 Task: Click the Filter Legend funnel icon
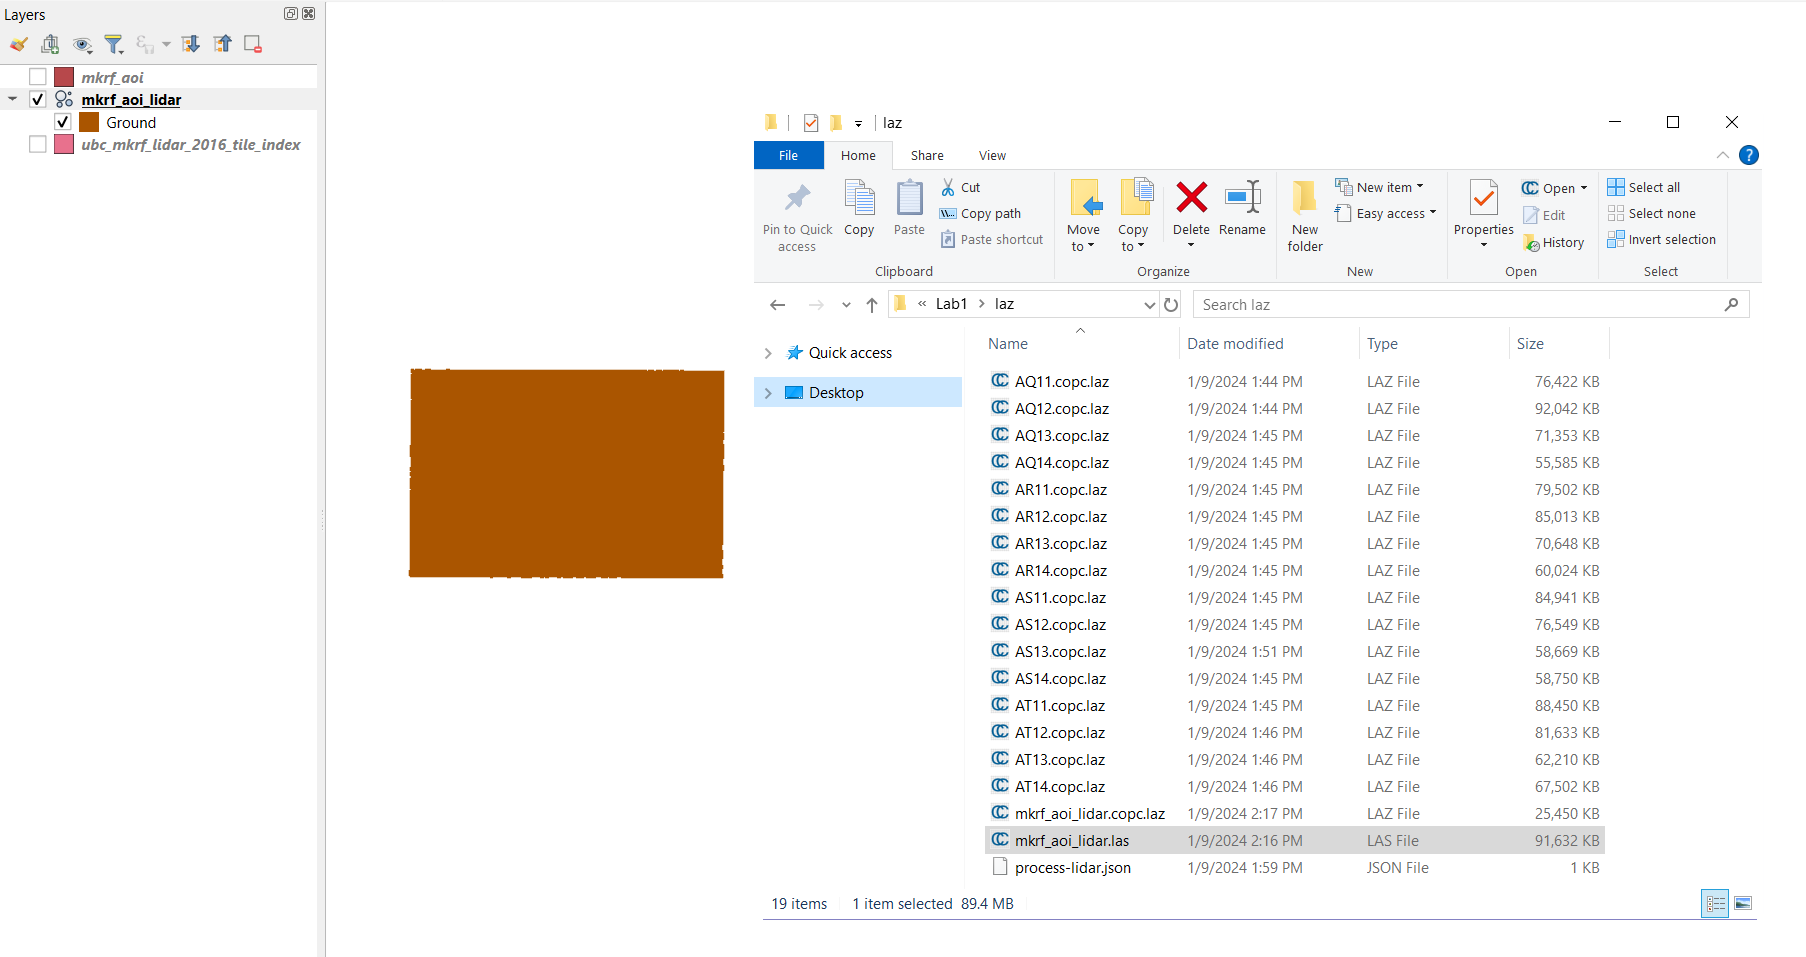114,44
